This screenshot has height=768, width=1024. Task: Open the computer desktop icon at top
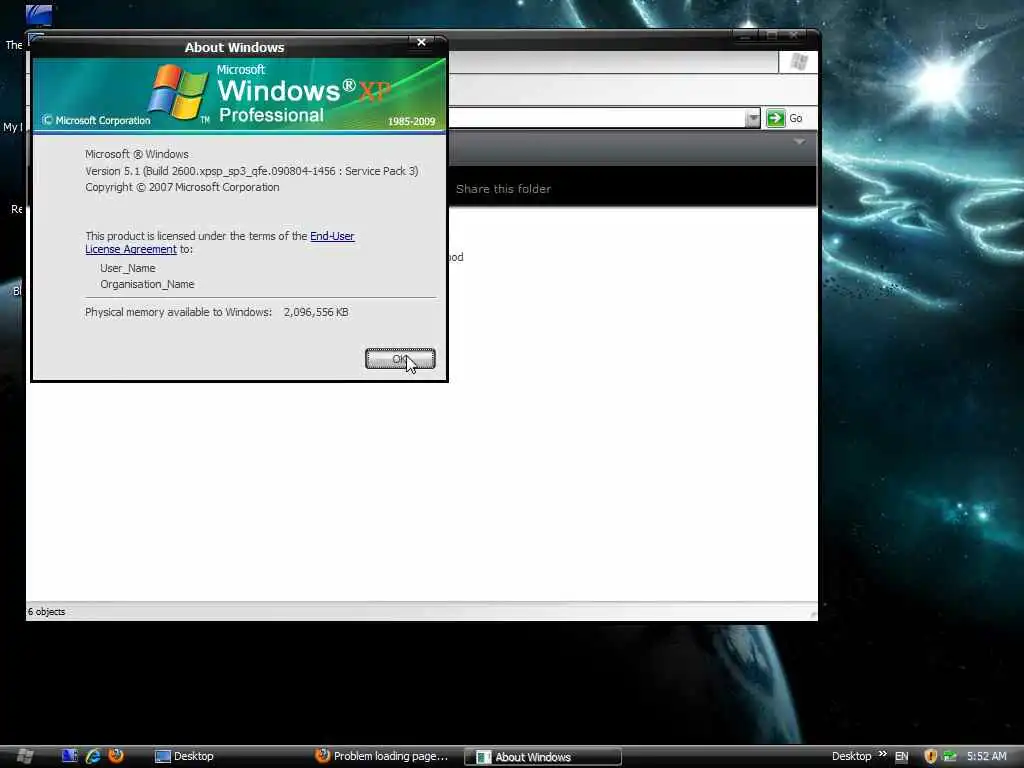pyautogui.click(x=39, y=14)
